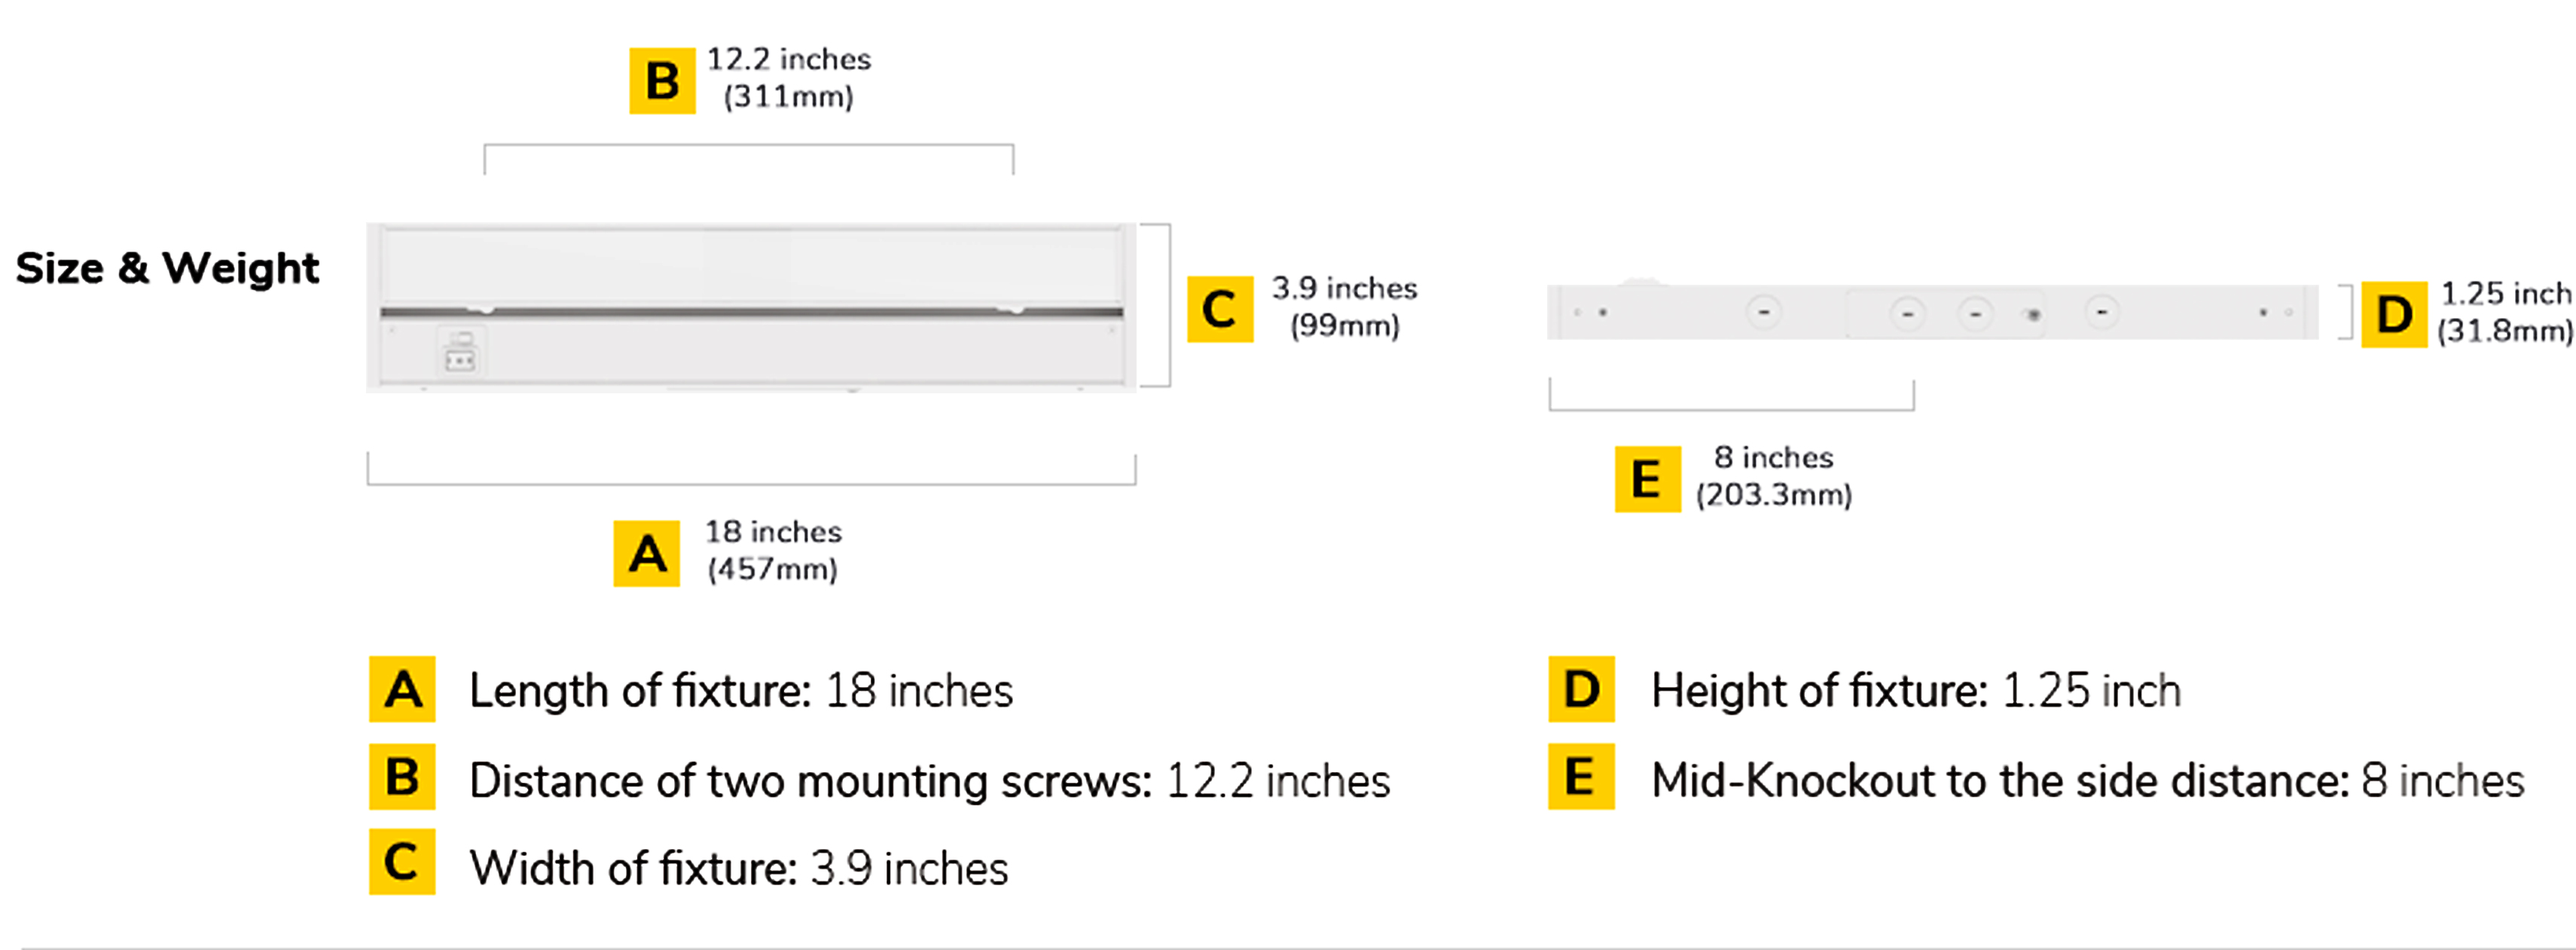Click the E badge in the Mid-Knockout legend

(1581, 776)
